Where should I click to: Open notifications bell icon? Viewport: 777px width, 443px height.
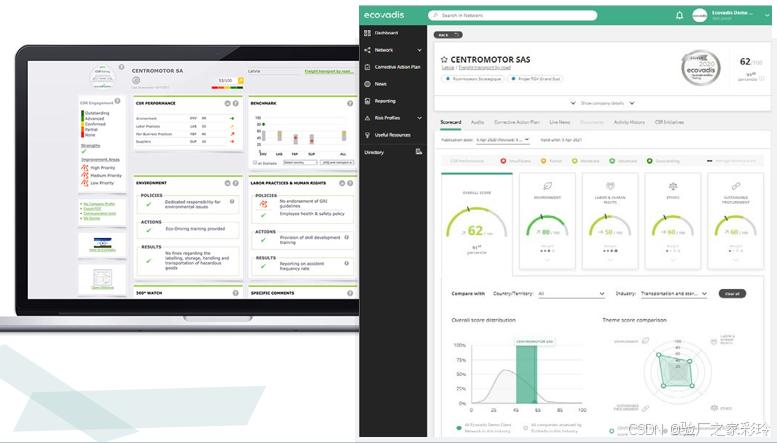(x=679, y=15)
